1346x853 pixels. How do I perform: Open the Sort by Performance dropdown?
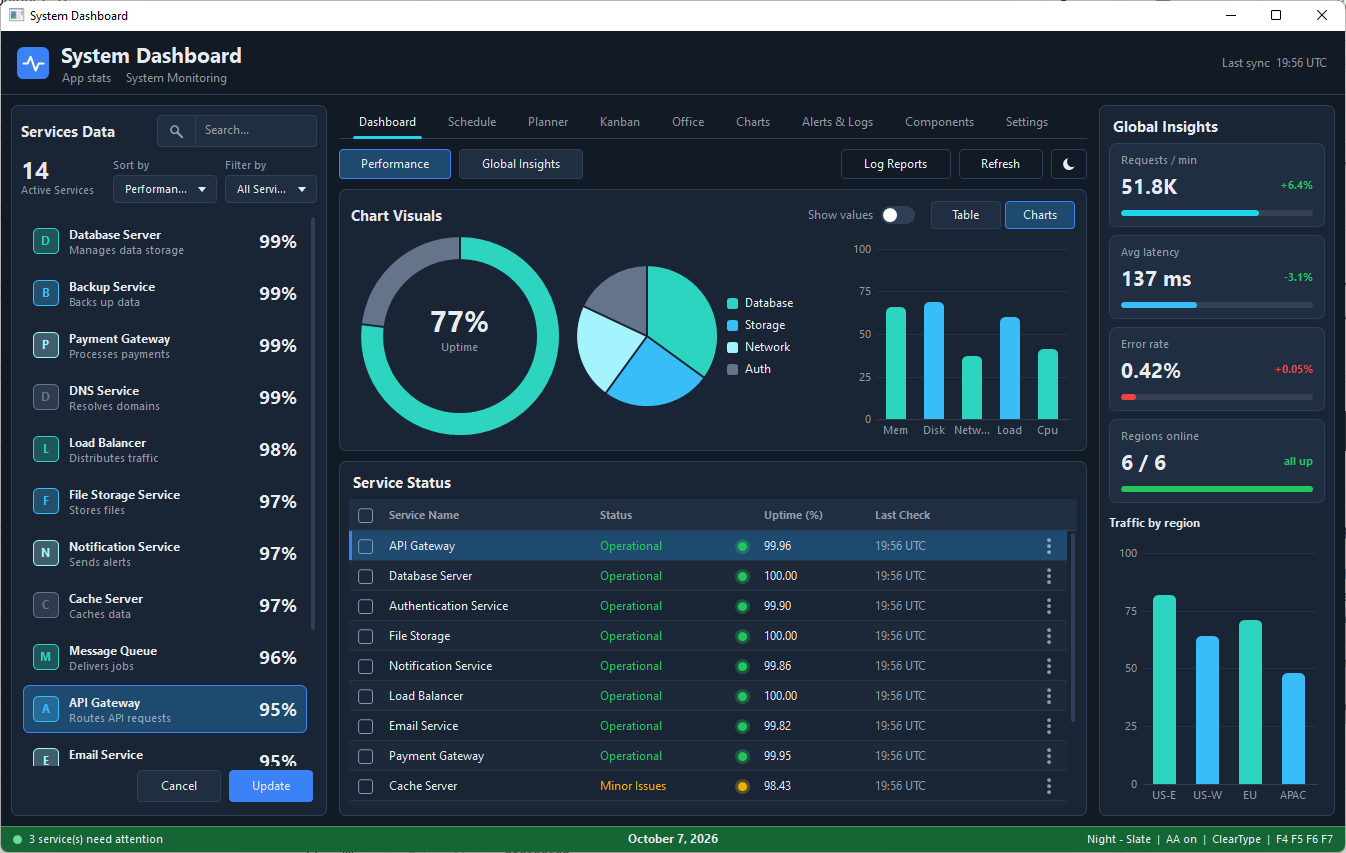coord(165,189)
